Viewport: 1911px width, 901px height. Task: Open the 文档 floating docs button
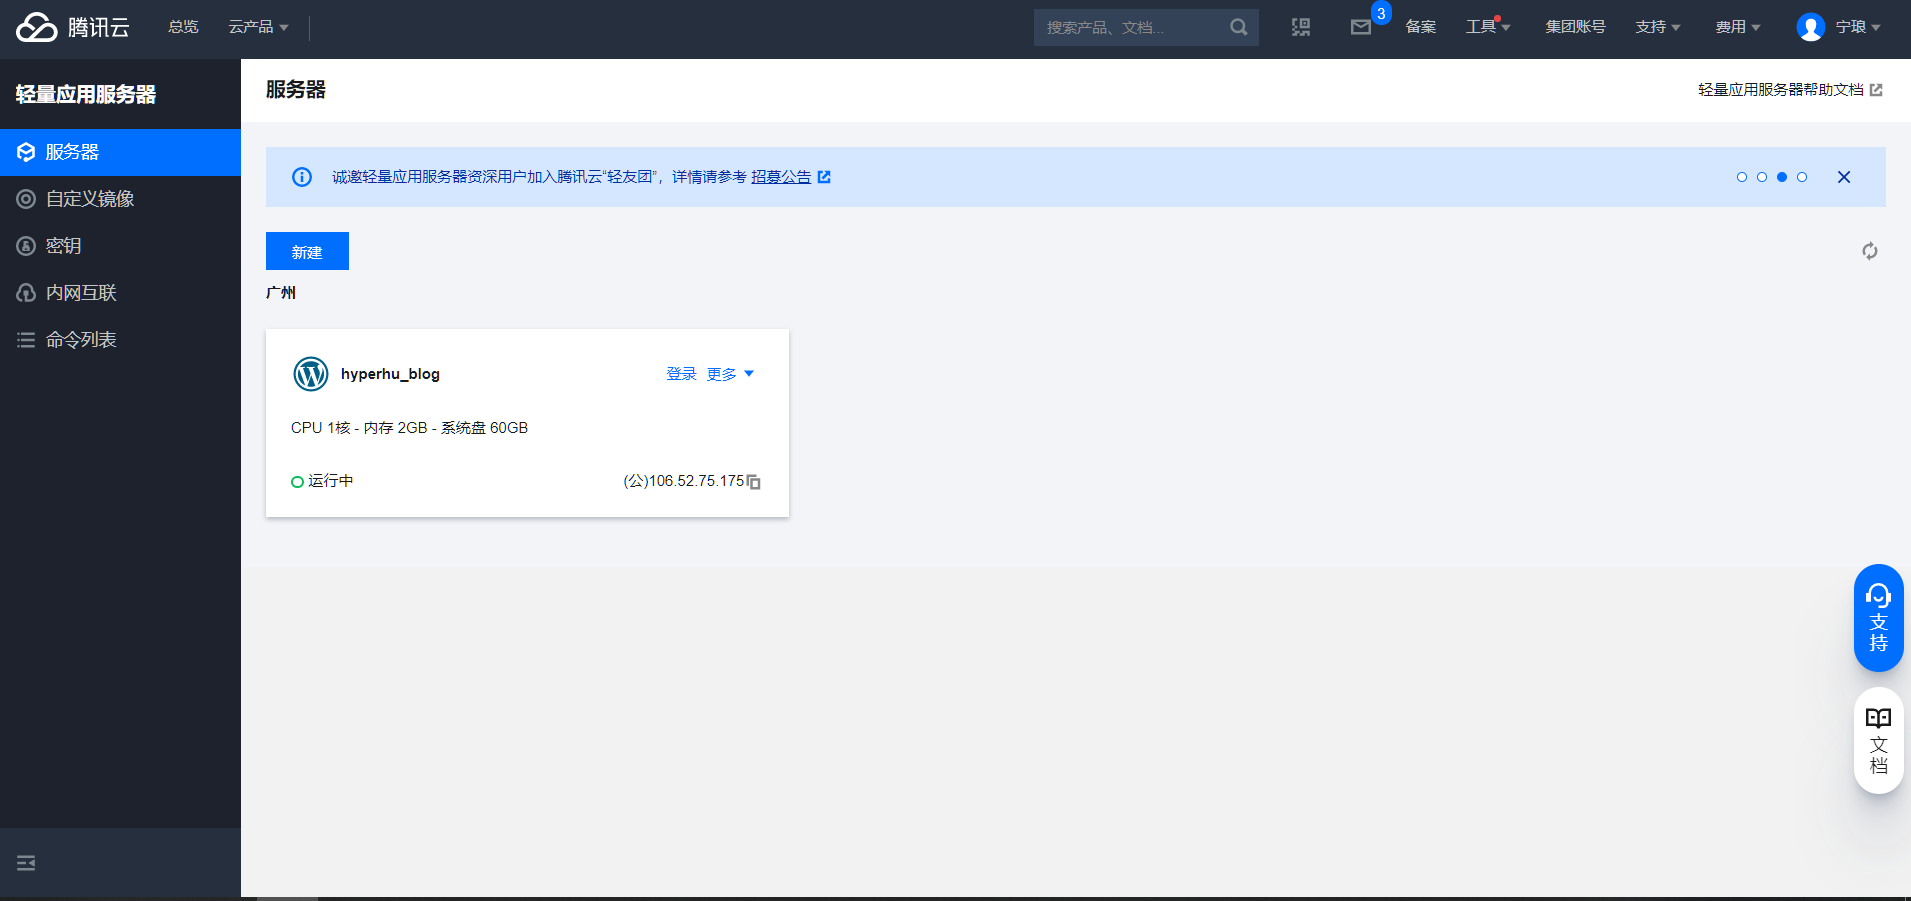click(x=1879, y=741)
